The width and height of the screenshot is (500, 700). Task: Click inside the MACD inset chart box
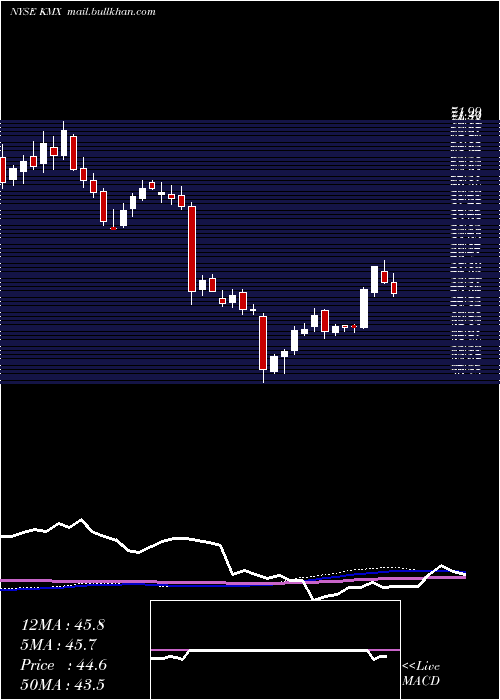point(275,650)
